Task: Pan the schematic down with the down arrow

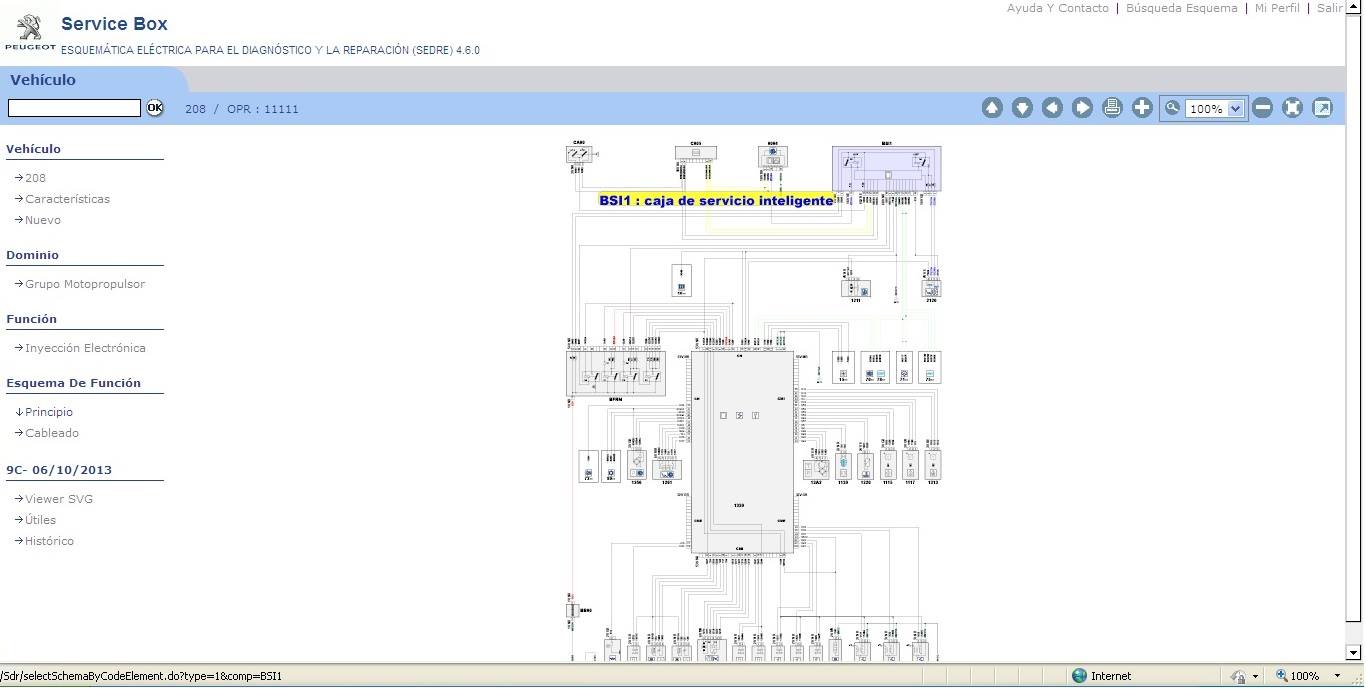Action: (x=1022, y=108)
